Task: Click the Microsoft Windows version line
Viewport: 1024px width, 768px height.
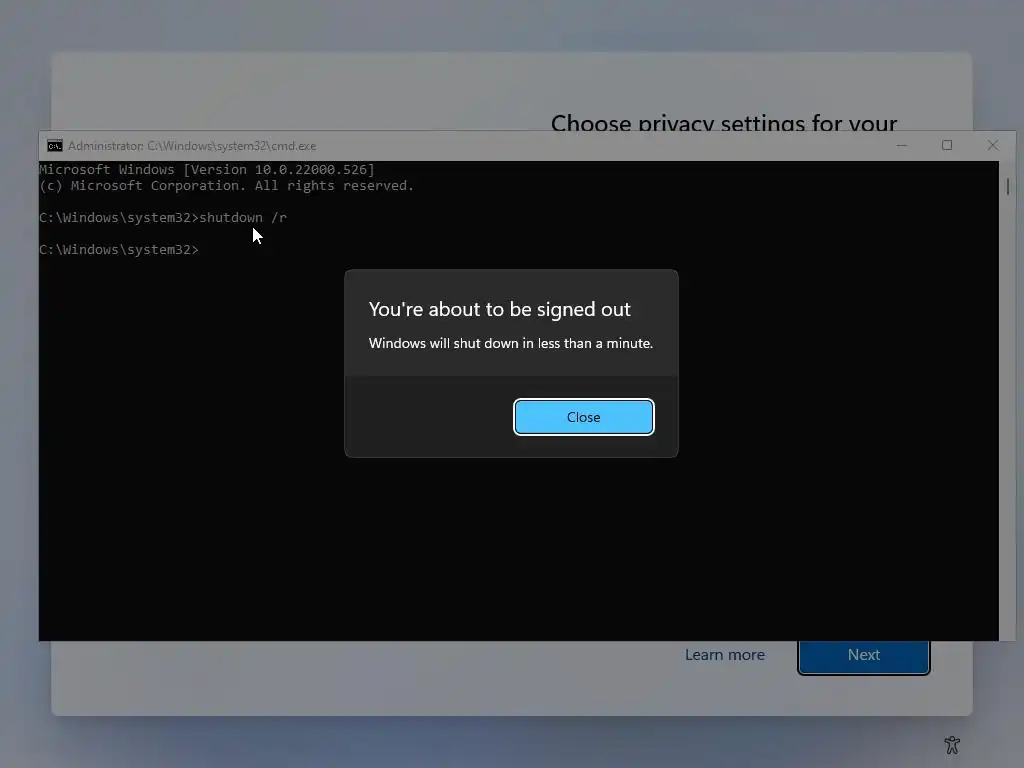Action: [207, 170]
